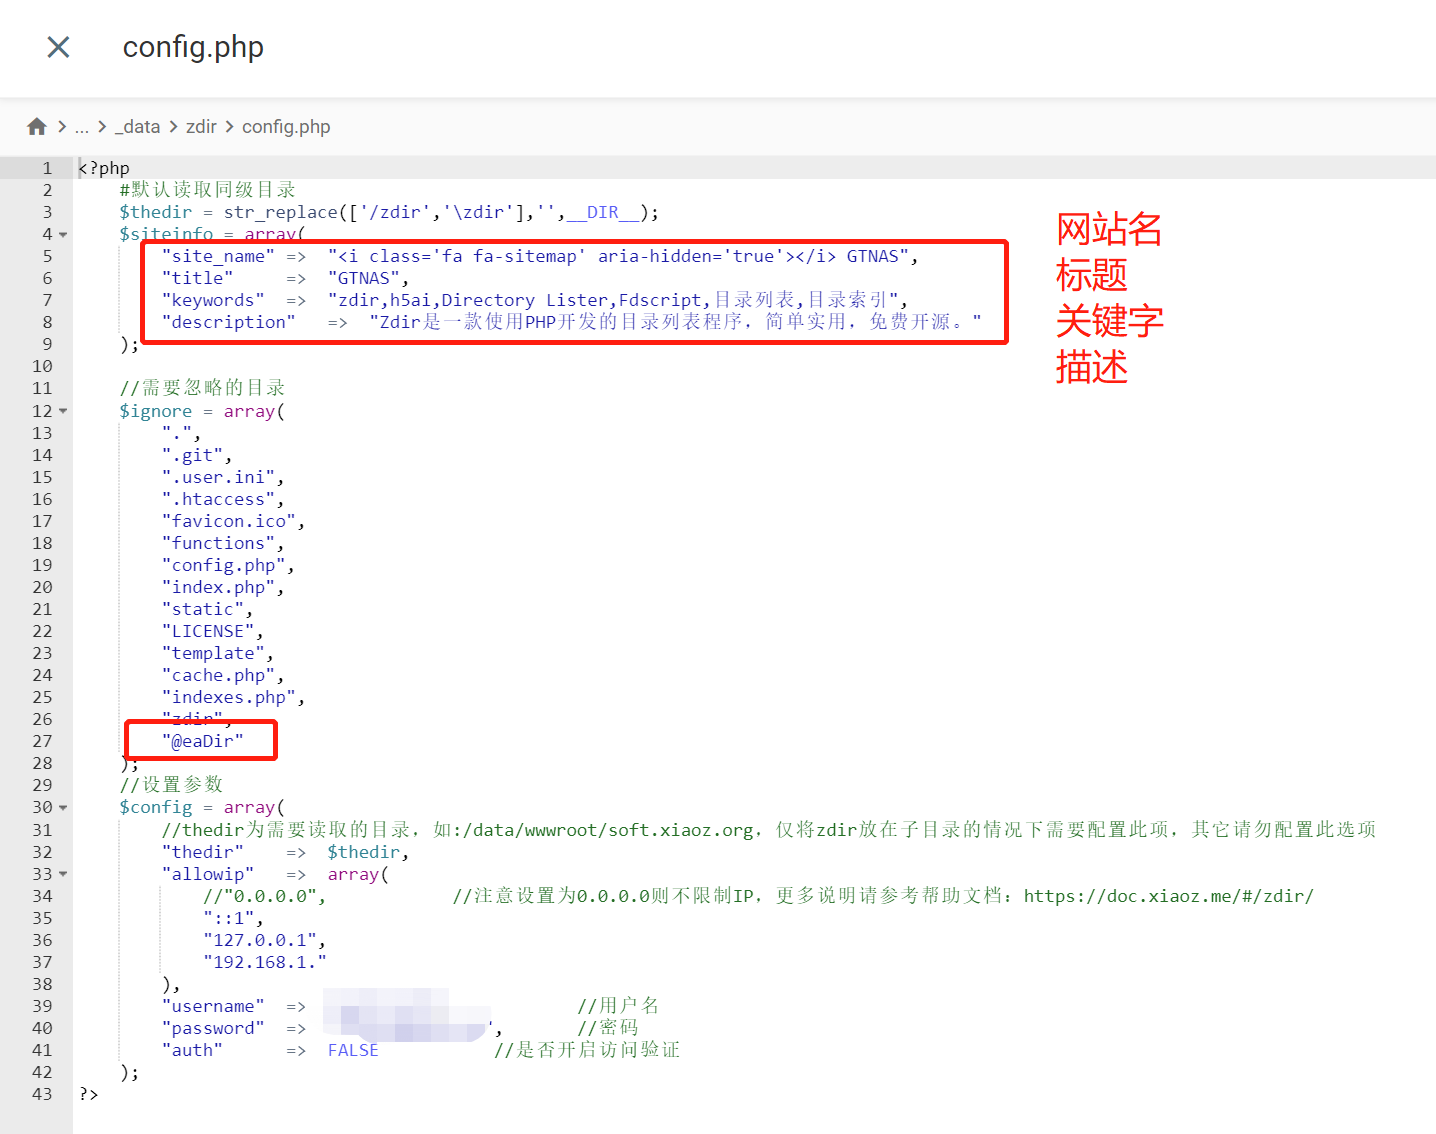This screenshot has width=1436, height=1134.
Task: Navigate to the zdir folder breadcrumb
Action: click(201, 127)
